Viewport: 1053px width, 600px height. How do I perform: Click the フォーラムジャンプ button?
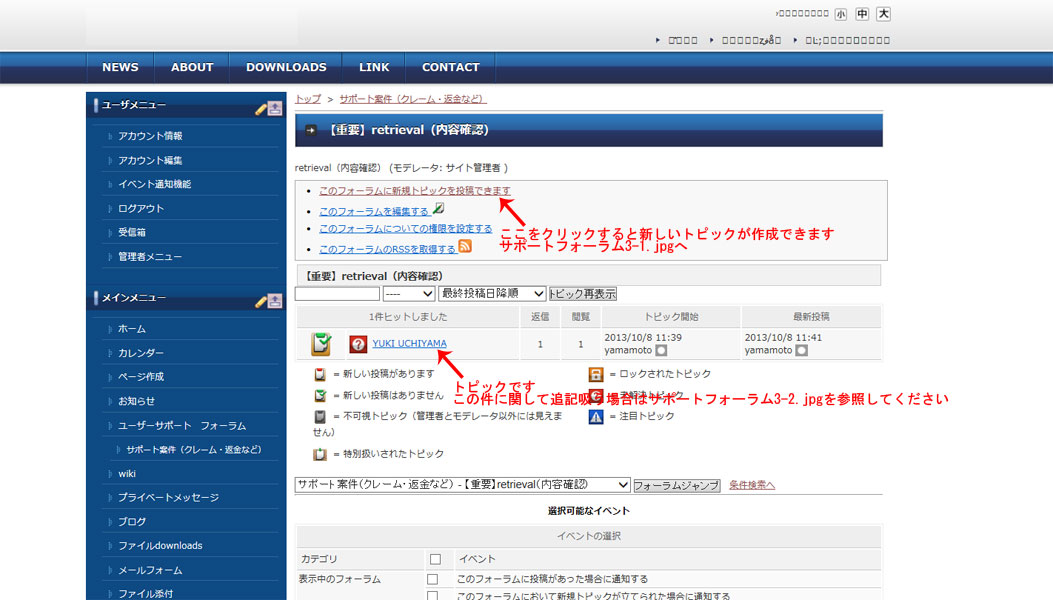pos(677,485)
